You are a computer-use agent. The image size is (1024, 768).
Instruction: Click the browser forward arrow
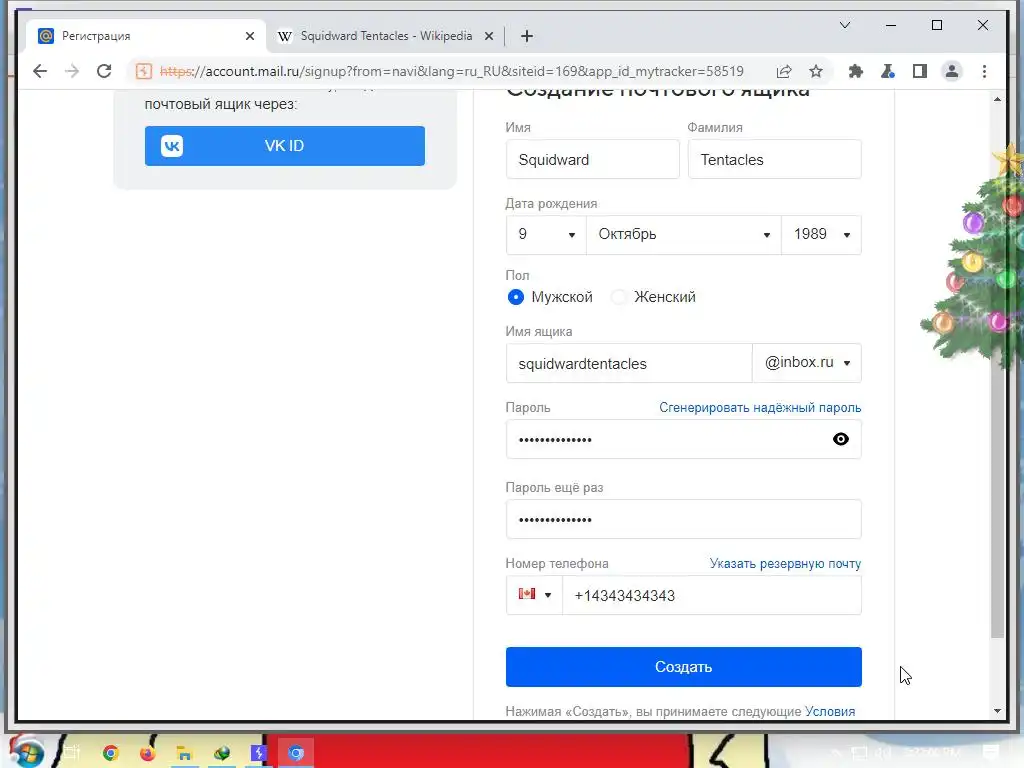click(x=72, y=71)
